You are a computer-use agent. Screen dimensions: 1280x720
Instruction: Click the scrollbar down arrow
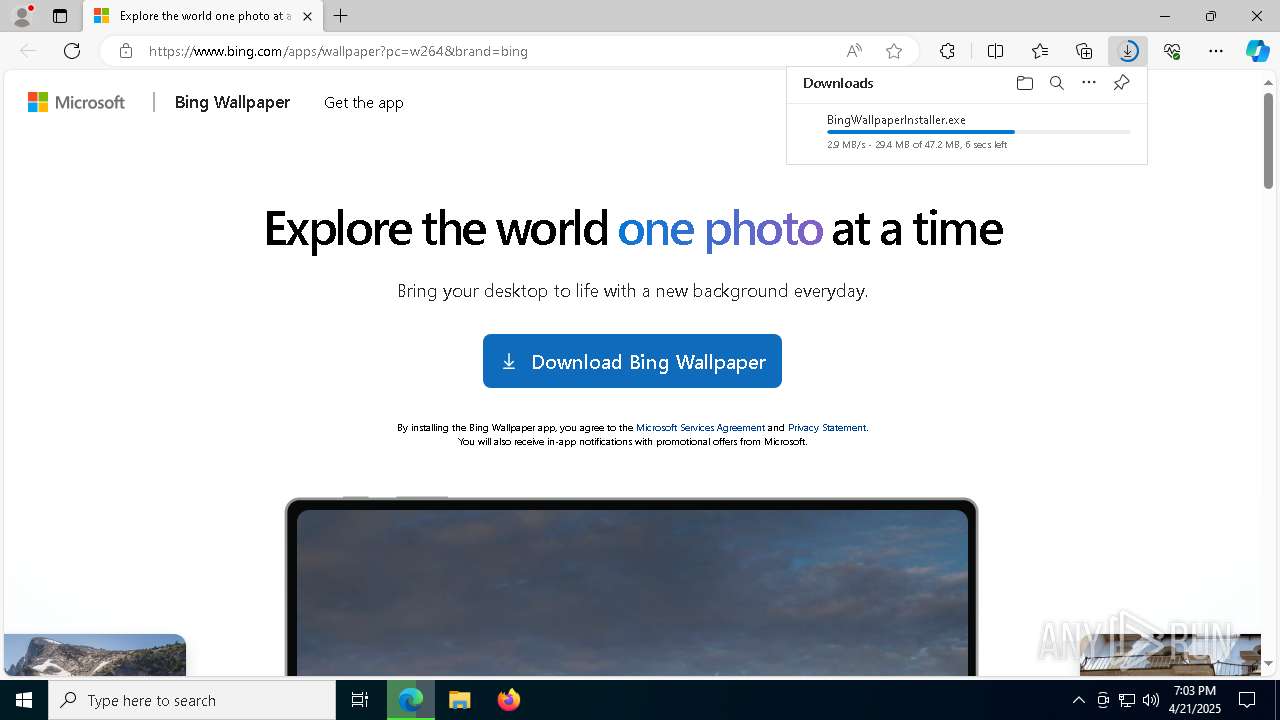(x=1268, y=663)
